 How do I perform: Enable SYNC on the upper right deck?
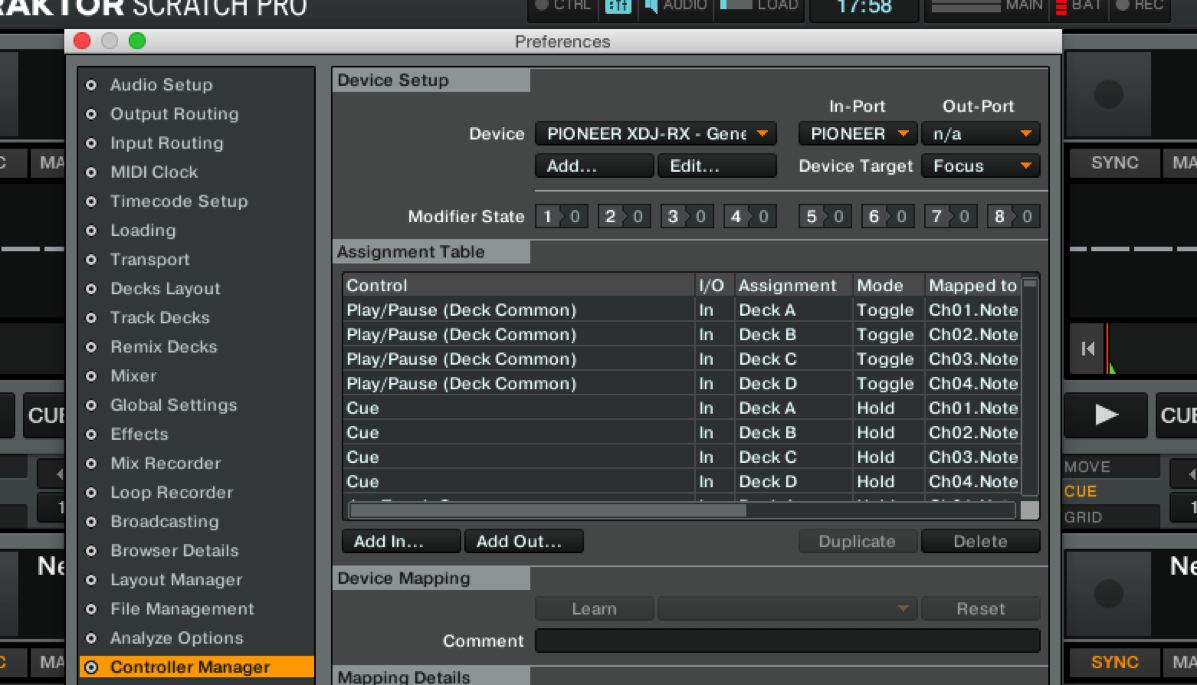pos(1114,163)
